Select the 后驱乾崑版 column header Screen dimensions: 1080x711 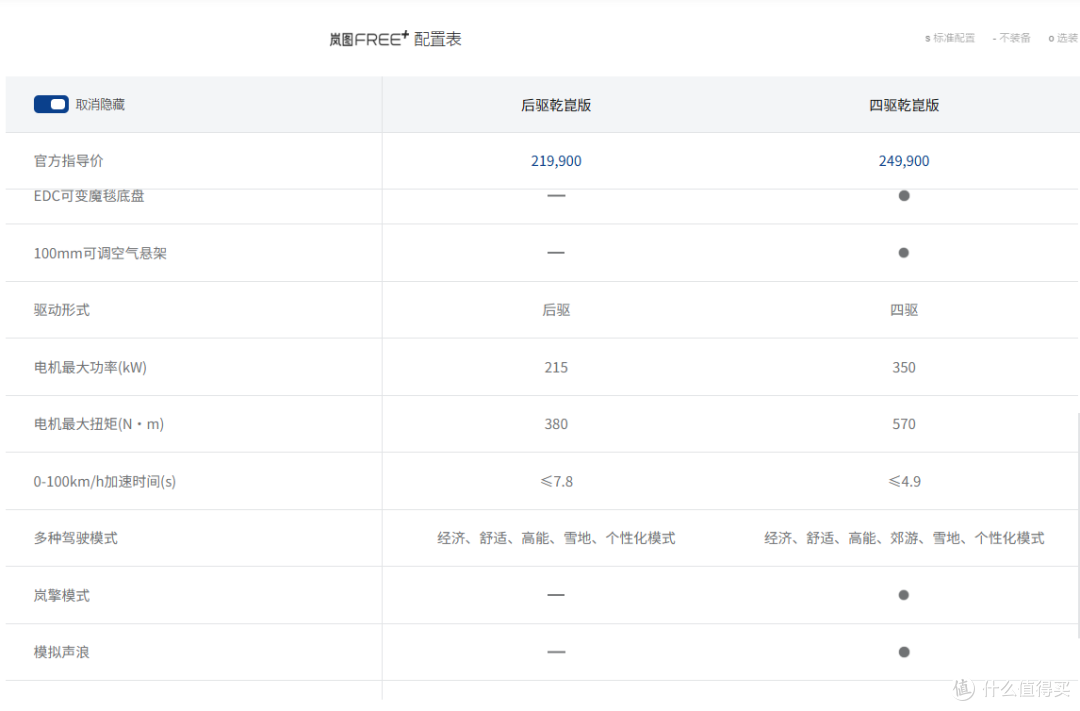pos(556,105)
